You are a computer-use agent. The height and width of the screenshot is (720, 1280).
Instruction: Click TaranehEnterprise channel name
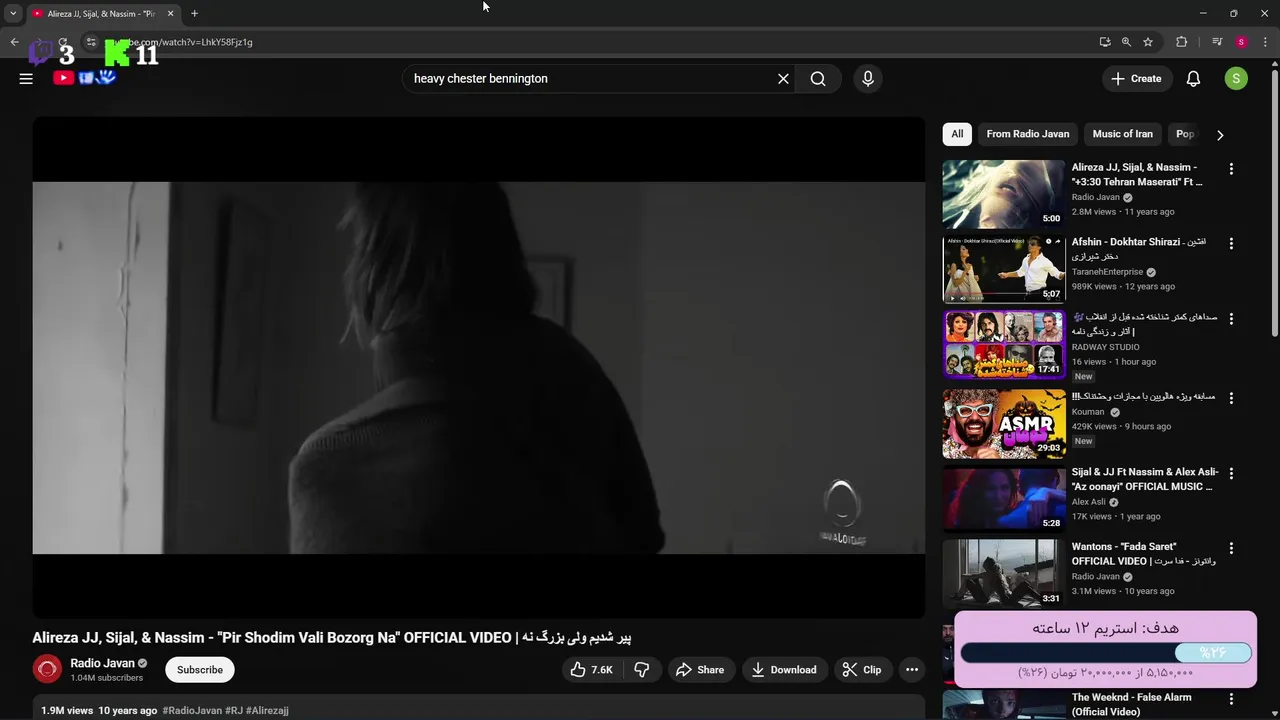(x=1107, y=272)
